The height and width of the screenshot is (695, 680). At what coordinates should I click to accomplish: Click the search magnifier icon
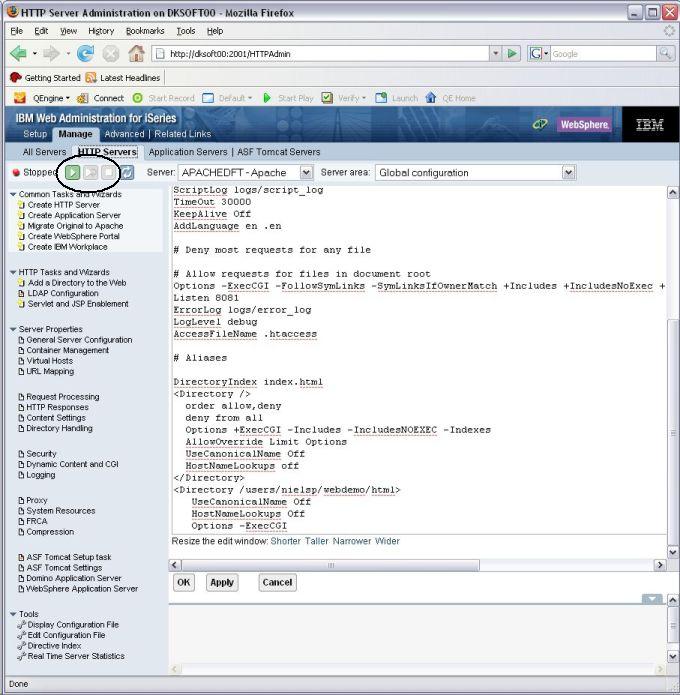(665, 54)
